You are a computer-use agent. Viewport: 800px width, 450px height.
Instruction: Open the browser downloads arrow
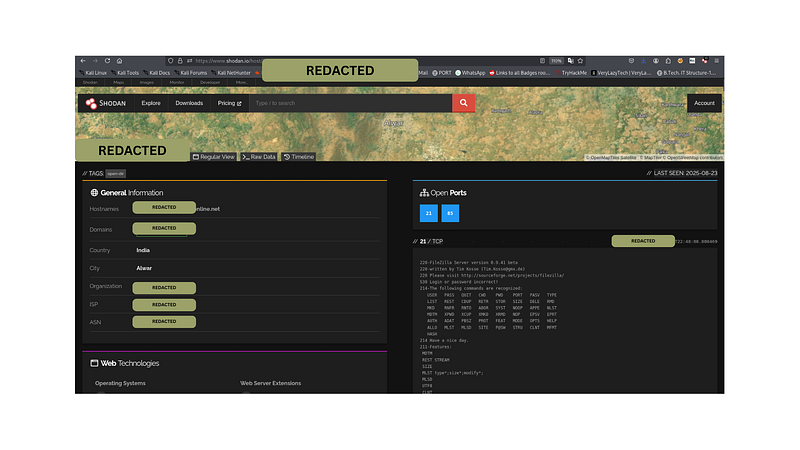[x=643, y=61]
